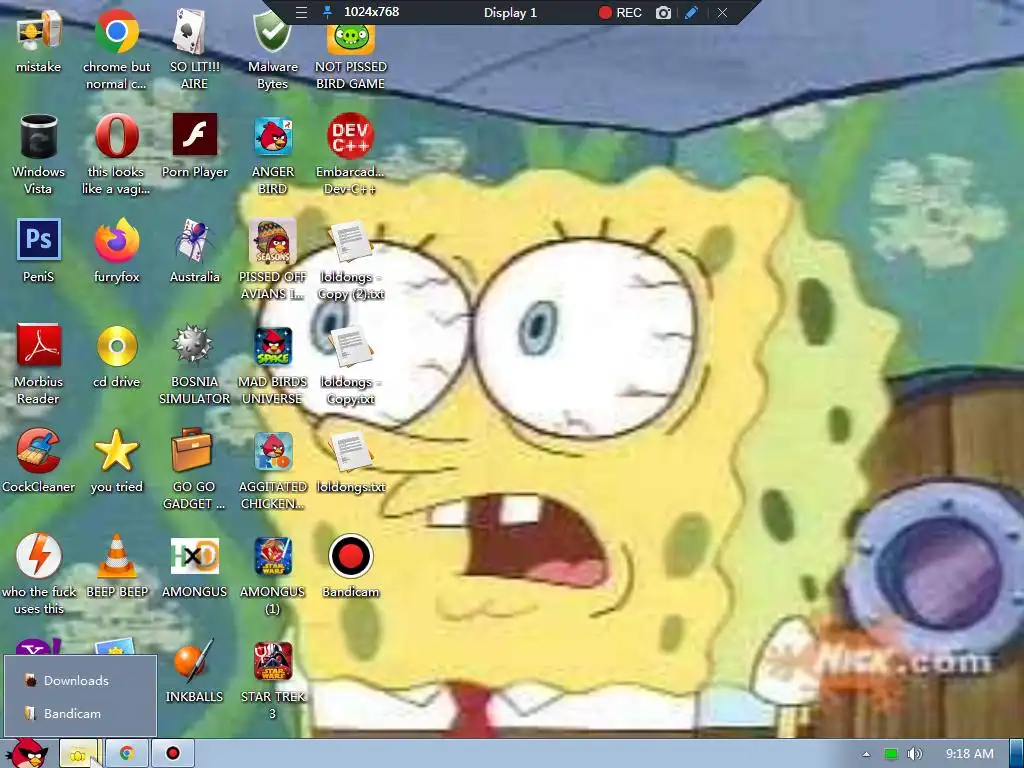Show hidden tray icons arrow
The image size is (1024, 768).
[867, 754]
